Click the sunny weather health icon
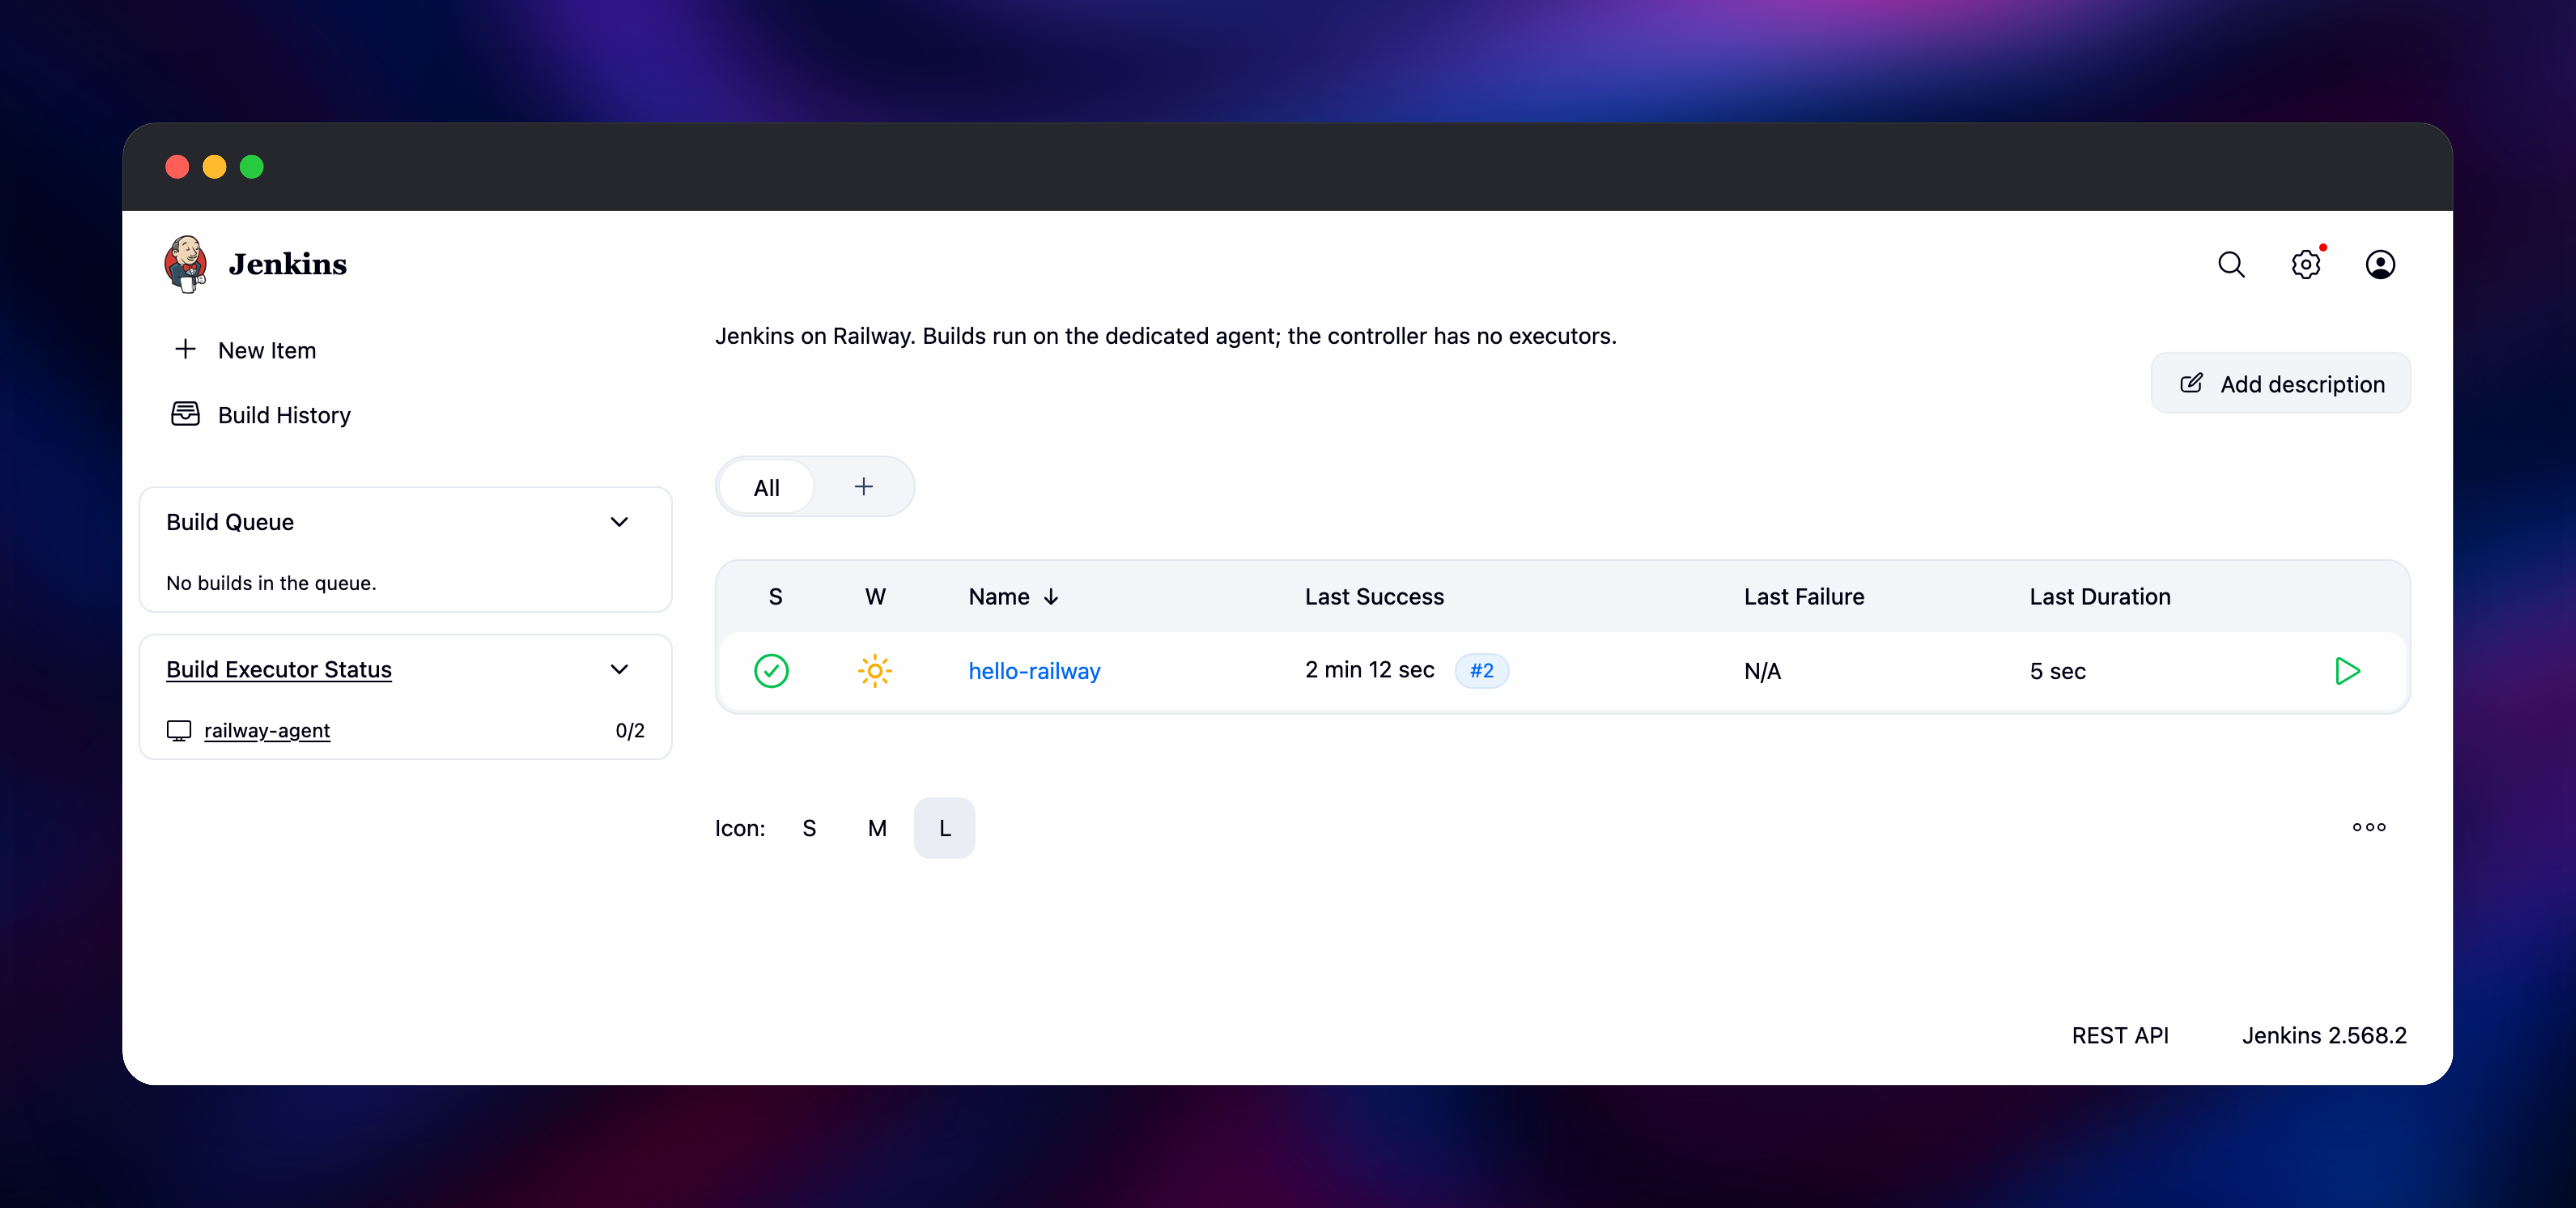This screenshot has width=2576, height=1208. 875,671
